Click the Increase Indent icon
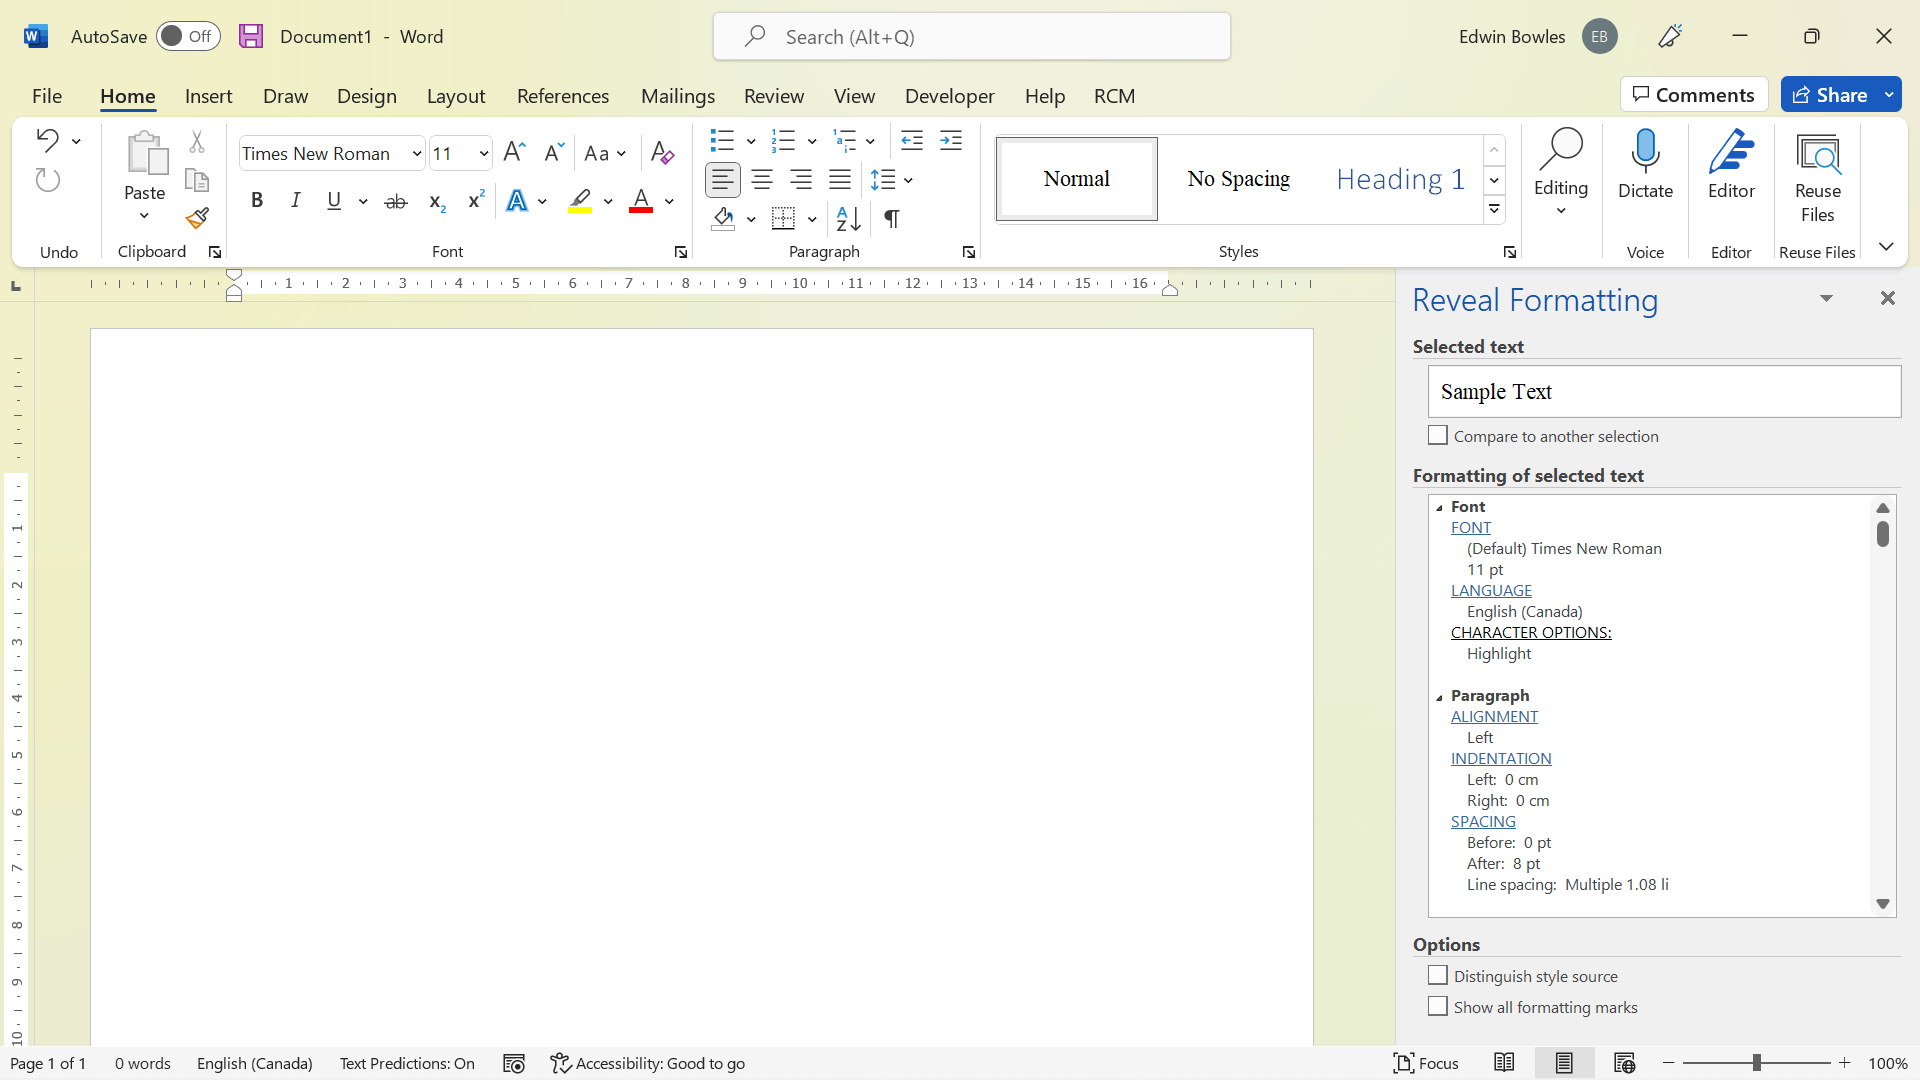 pos(950,140)
